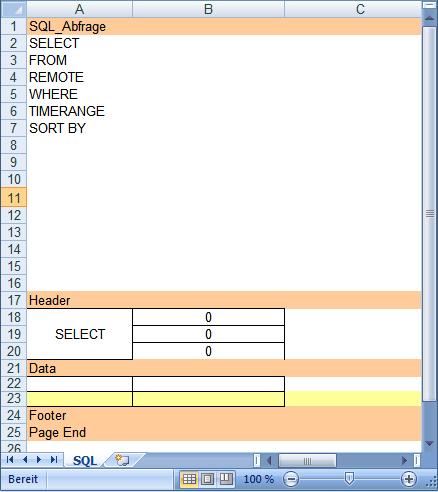Click the 100 % zoom level button

(258, 479)
